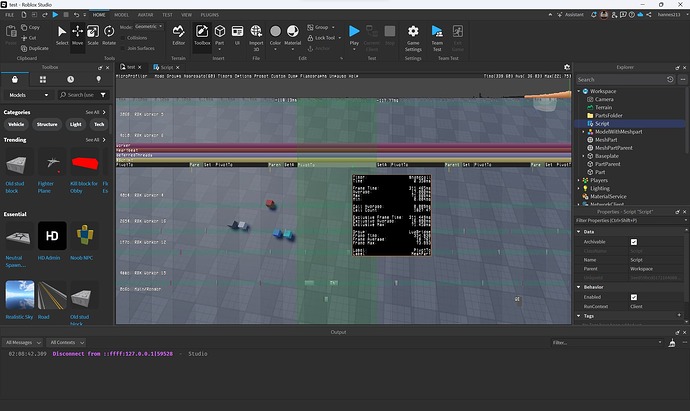Screen dimensions: 690x411
Task: Open the Assistant panel
Action: tap(570, 15)
